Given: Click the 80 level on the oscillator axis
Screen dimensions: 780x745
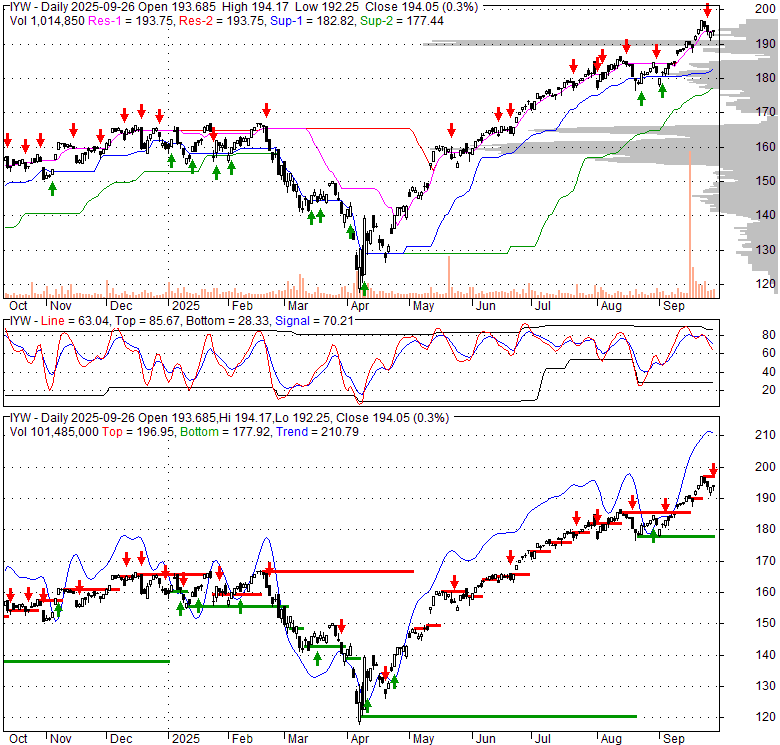Looking at the screenshot, I should click(x=769, y=335).
